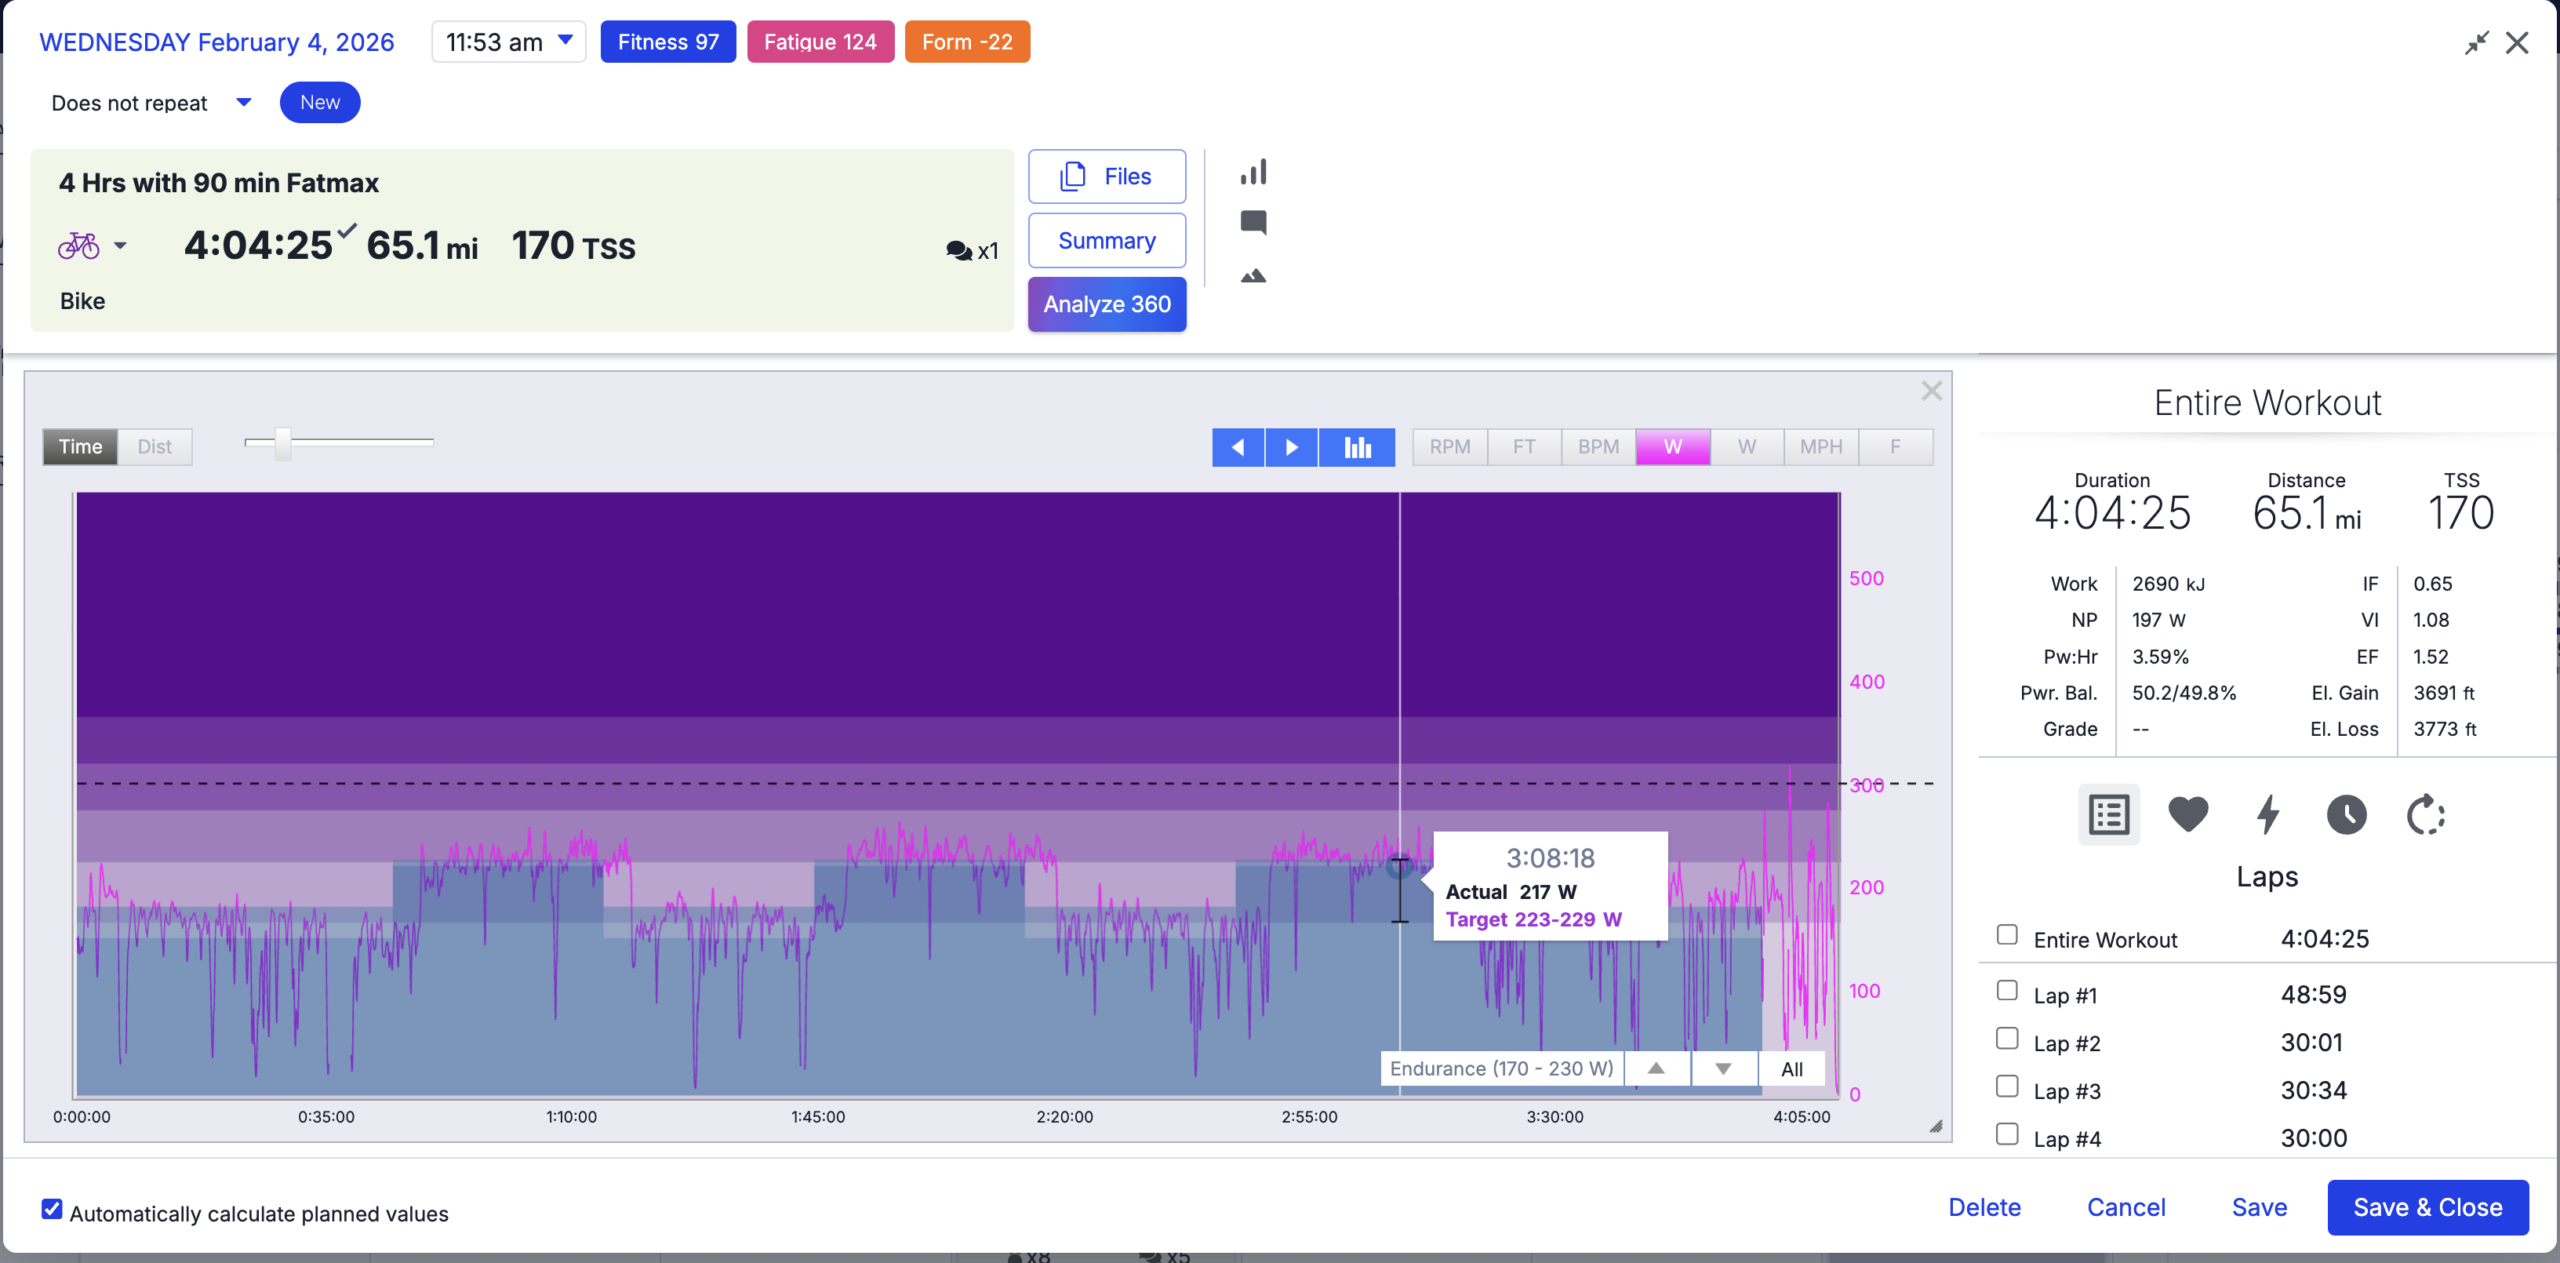
Task: Enable the BPM channel on chart
Action: (x=1598, y=447)
